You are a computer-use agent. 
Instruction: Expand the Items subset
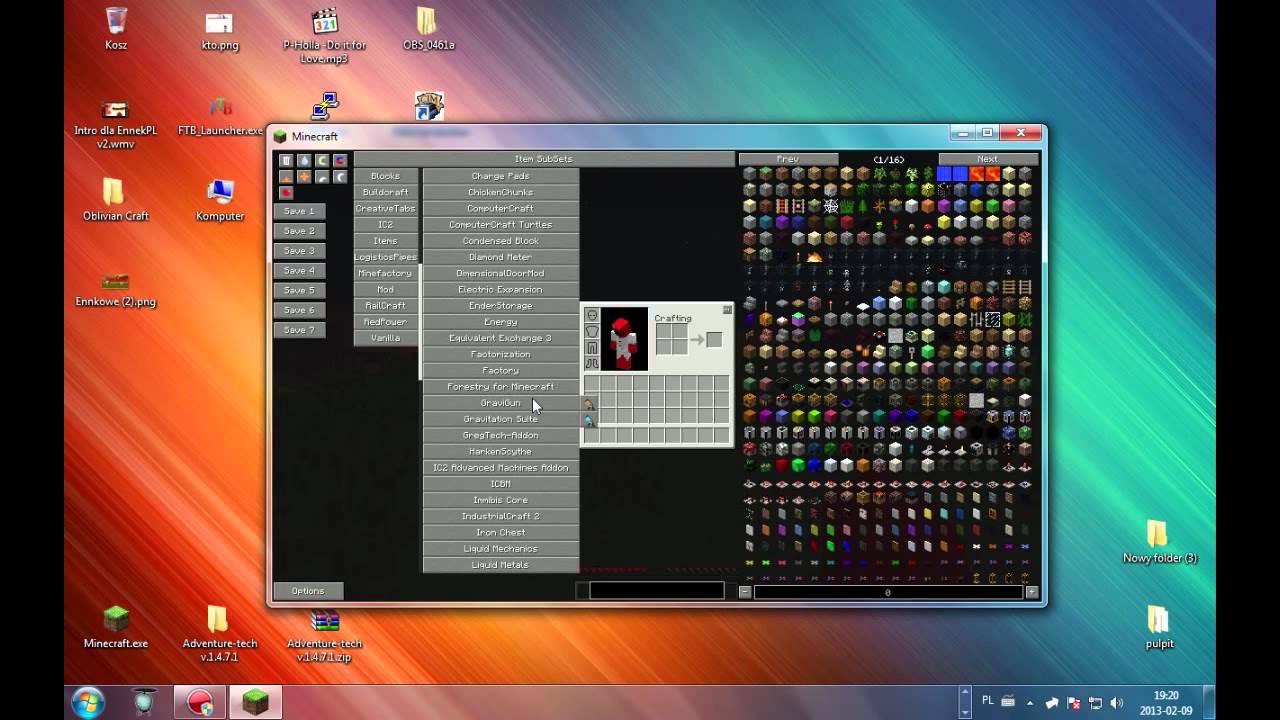[x=385, y=241]
